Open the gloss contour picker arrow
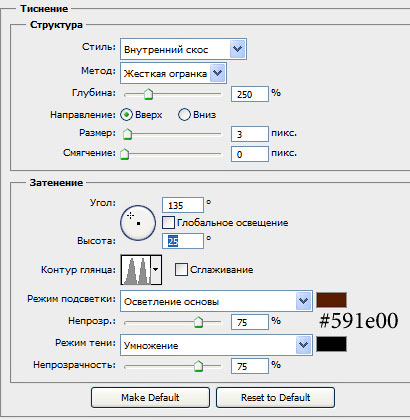The width and height of the screenshot is (410, 420). (x=156, y=270)
